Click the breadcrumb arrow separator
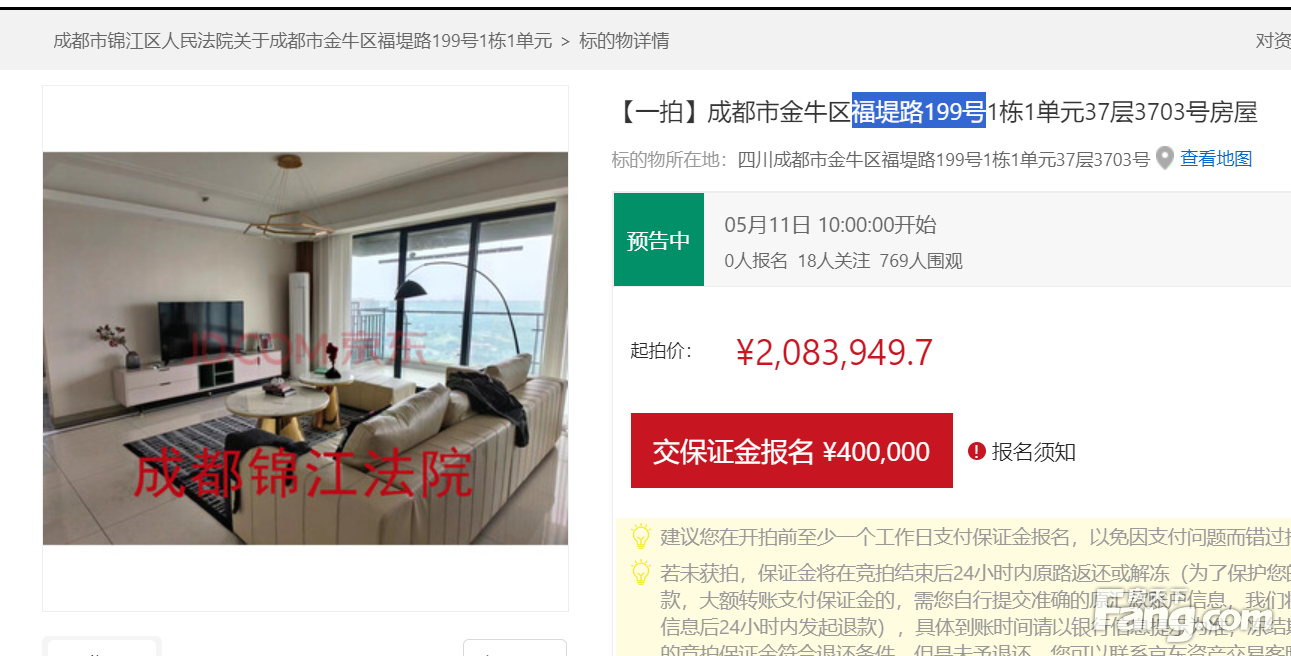This screenshot has height=656, width=1291. 565,41
